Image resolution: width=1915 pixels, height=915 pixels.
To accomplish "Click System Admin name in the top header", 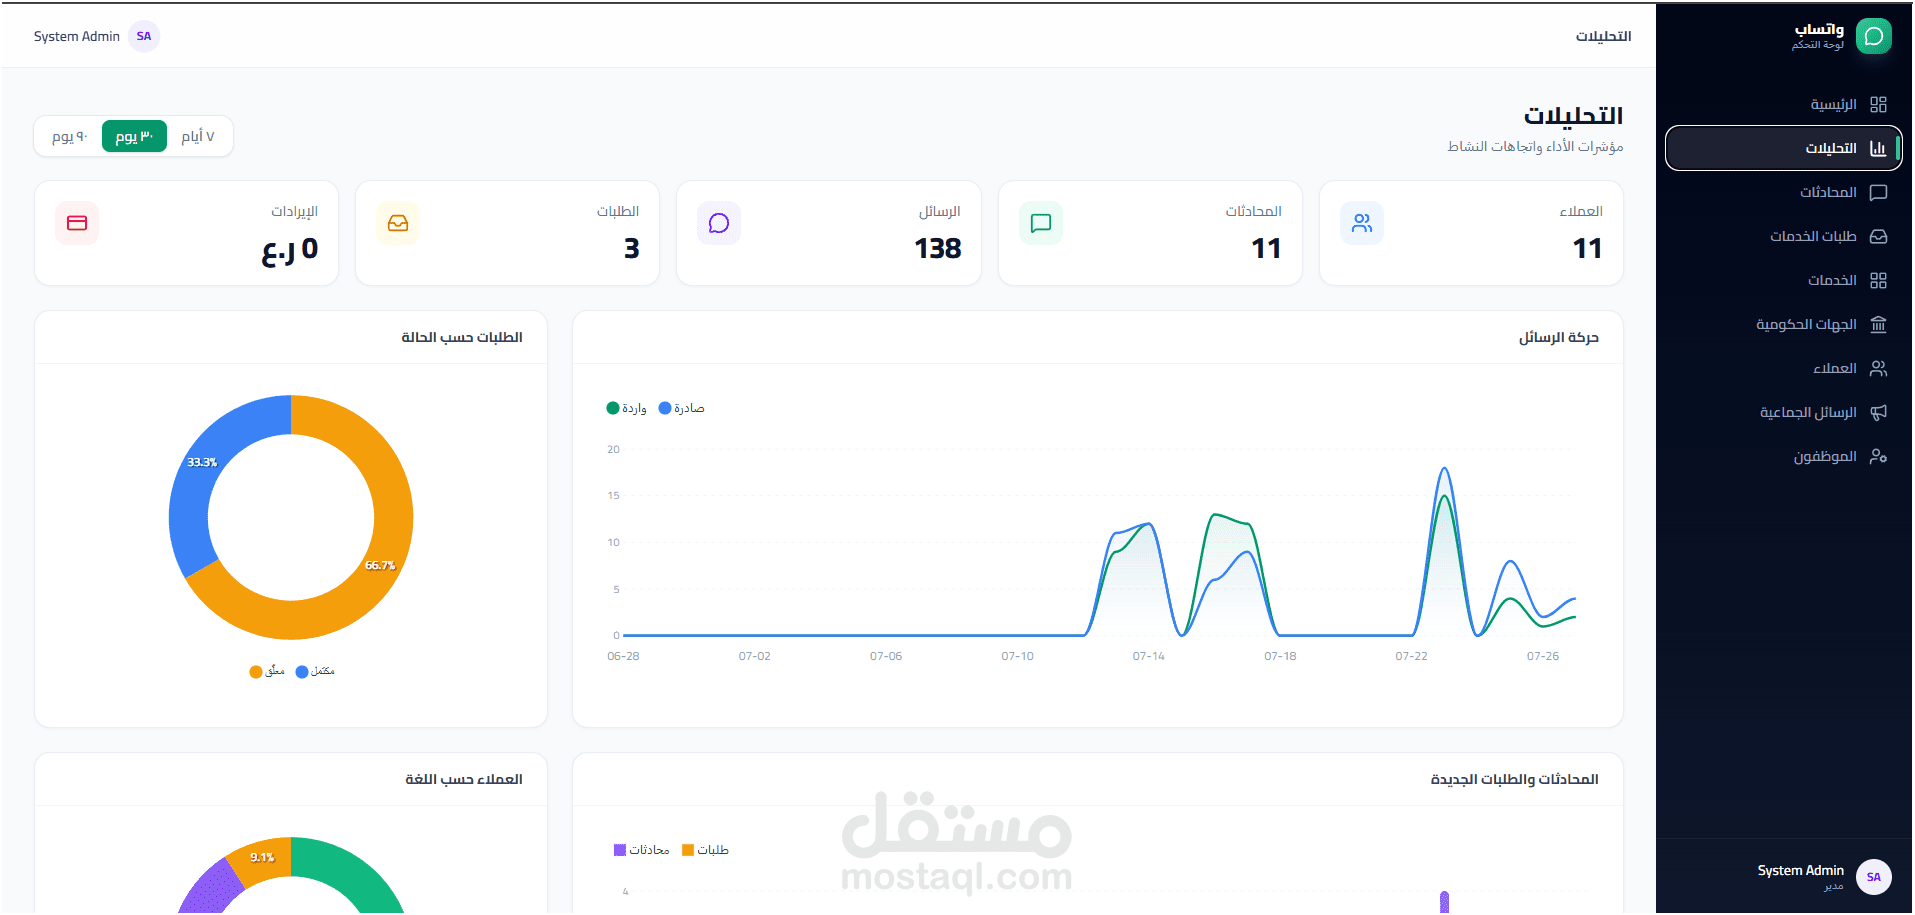I will (77, 36).
